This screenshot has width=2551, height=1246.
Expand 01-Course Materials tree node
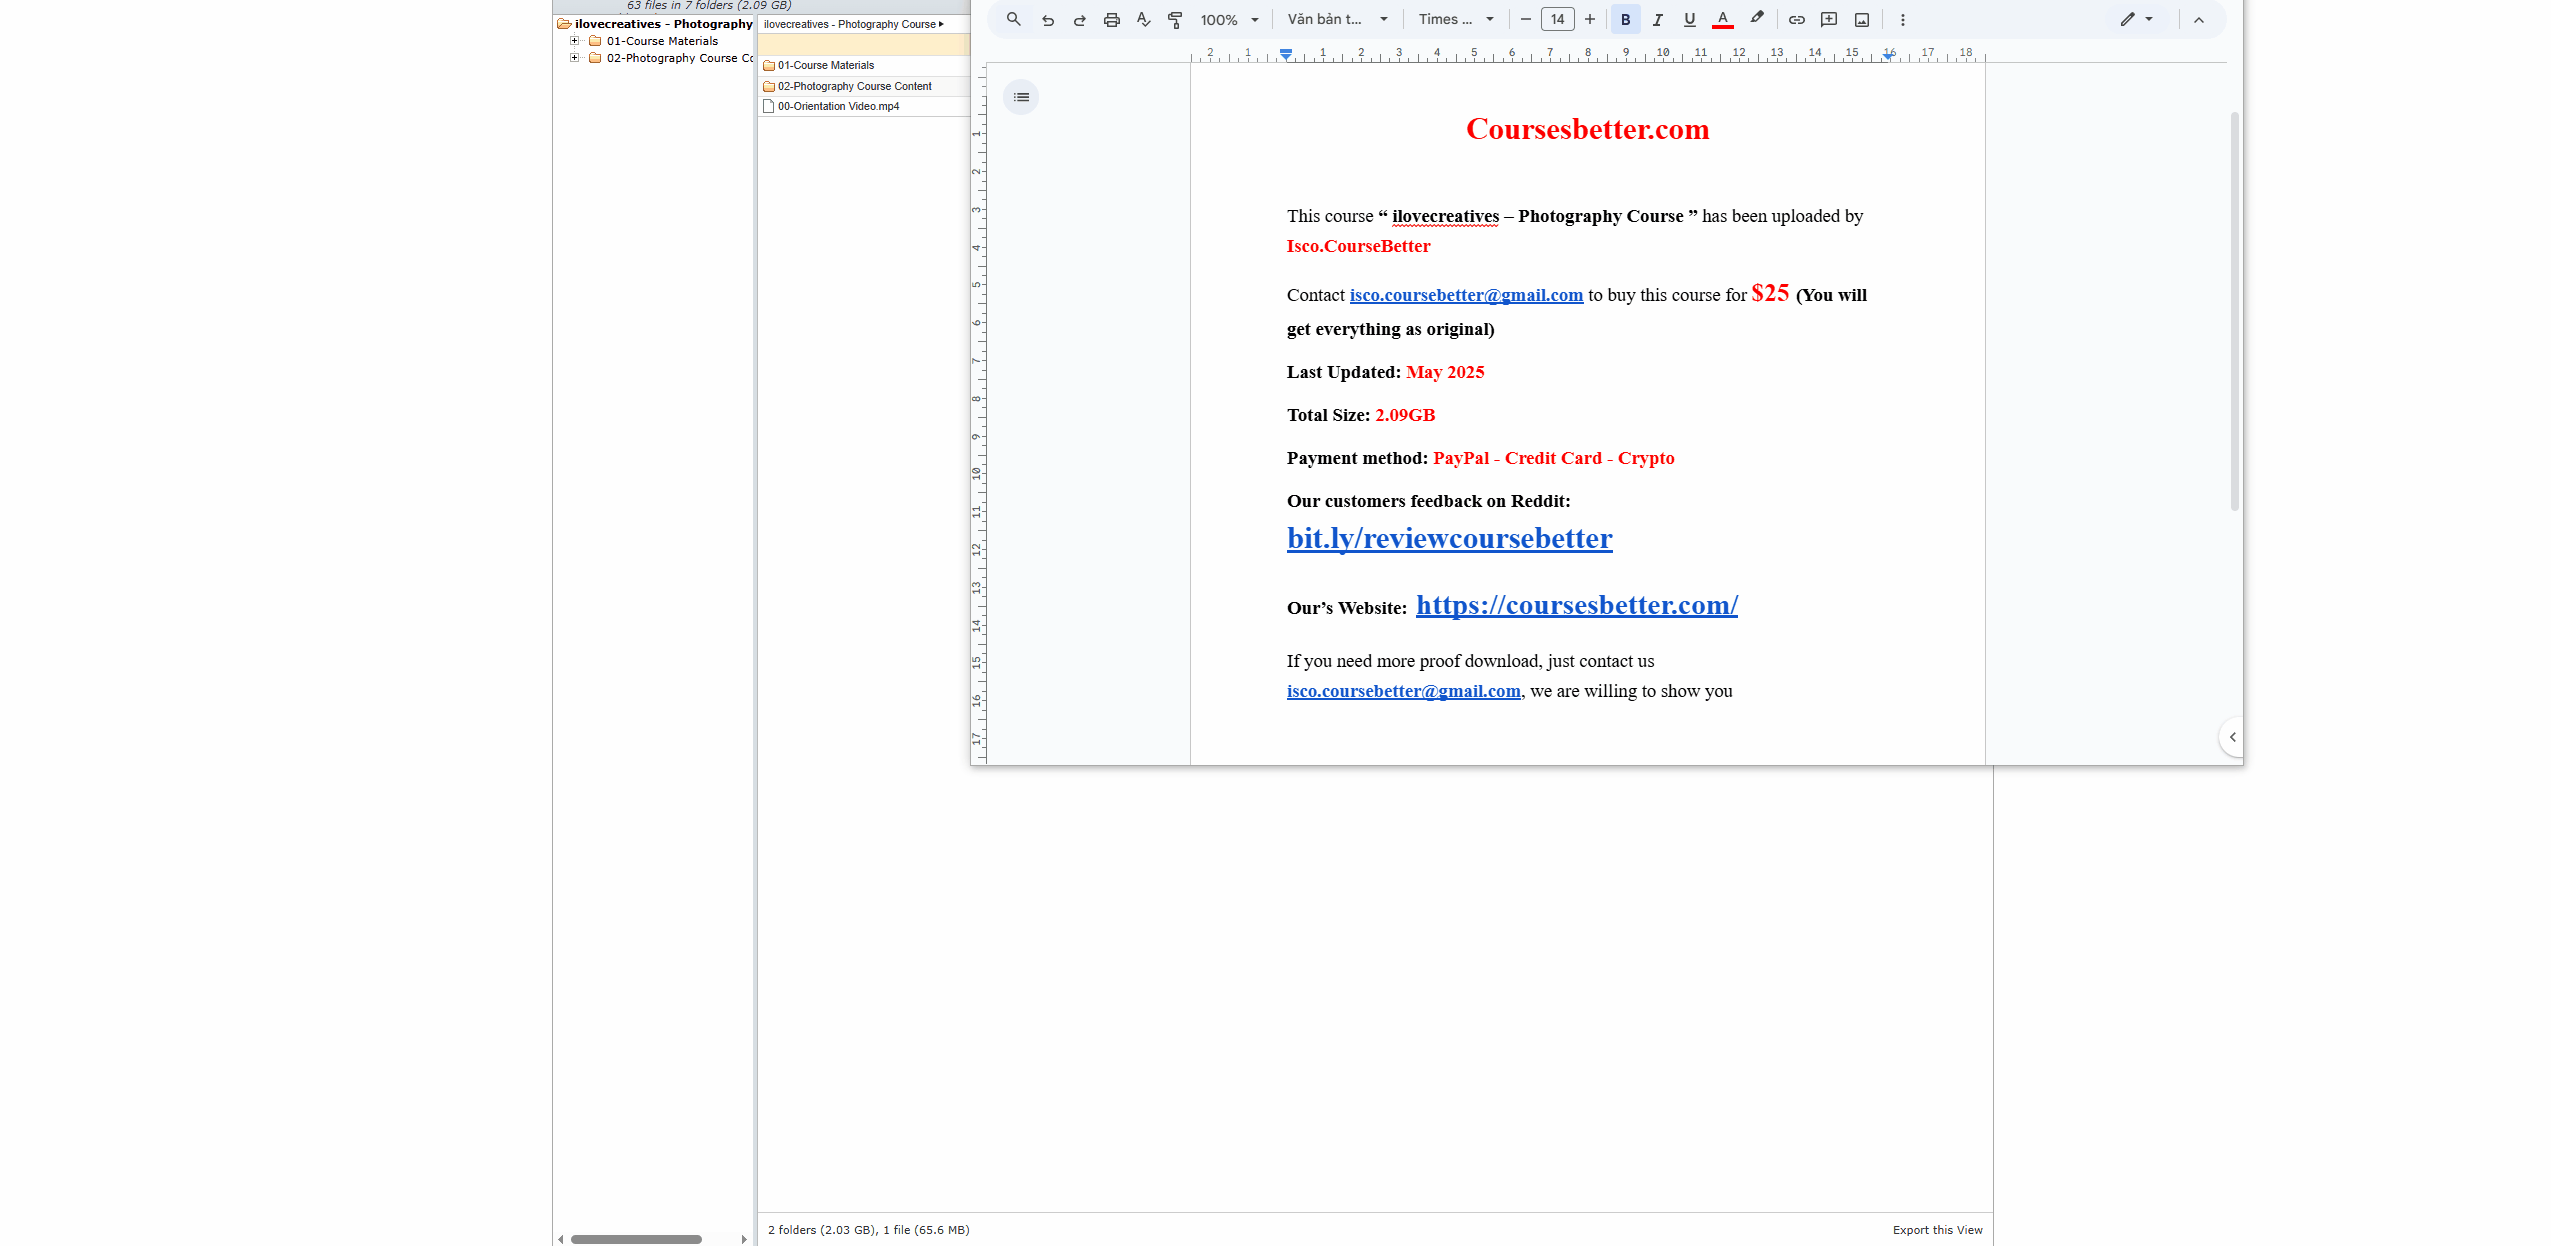[x=575, y=41]
